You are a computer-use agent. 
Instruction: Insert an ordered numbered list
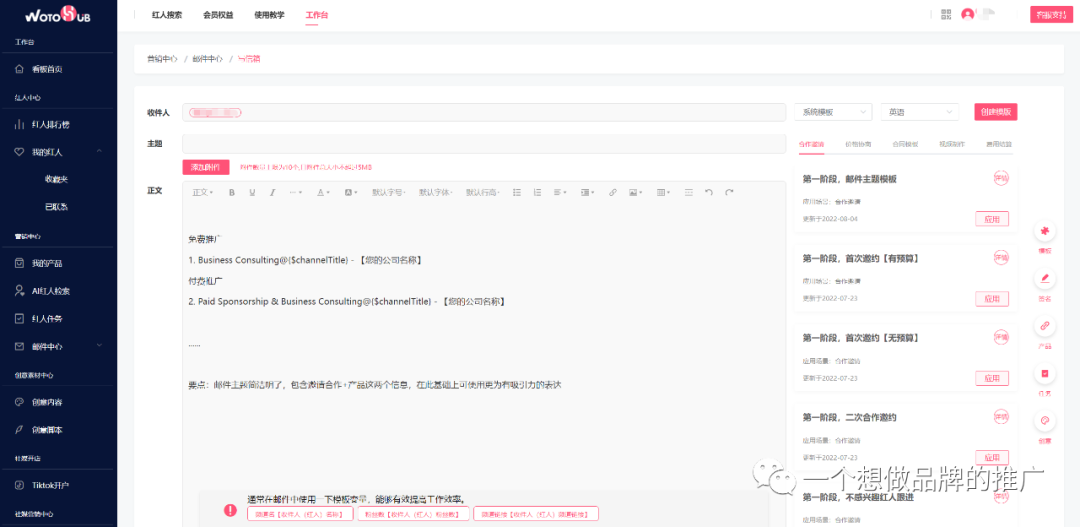tap(537, 193)
